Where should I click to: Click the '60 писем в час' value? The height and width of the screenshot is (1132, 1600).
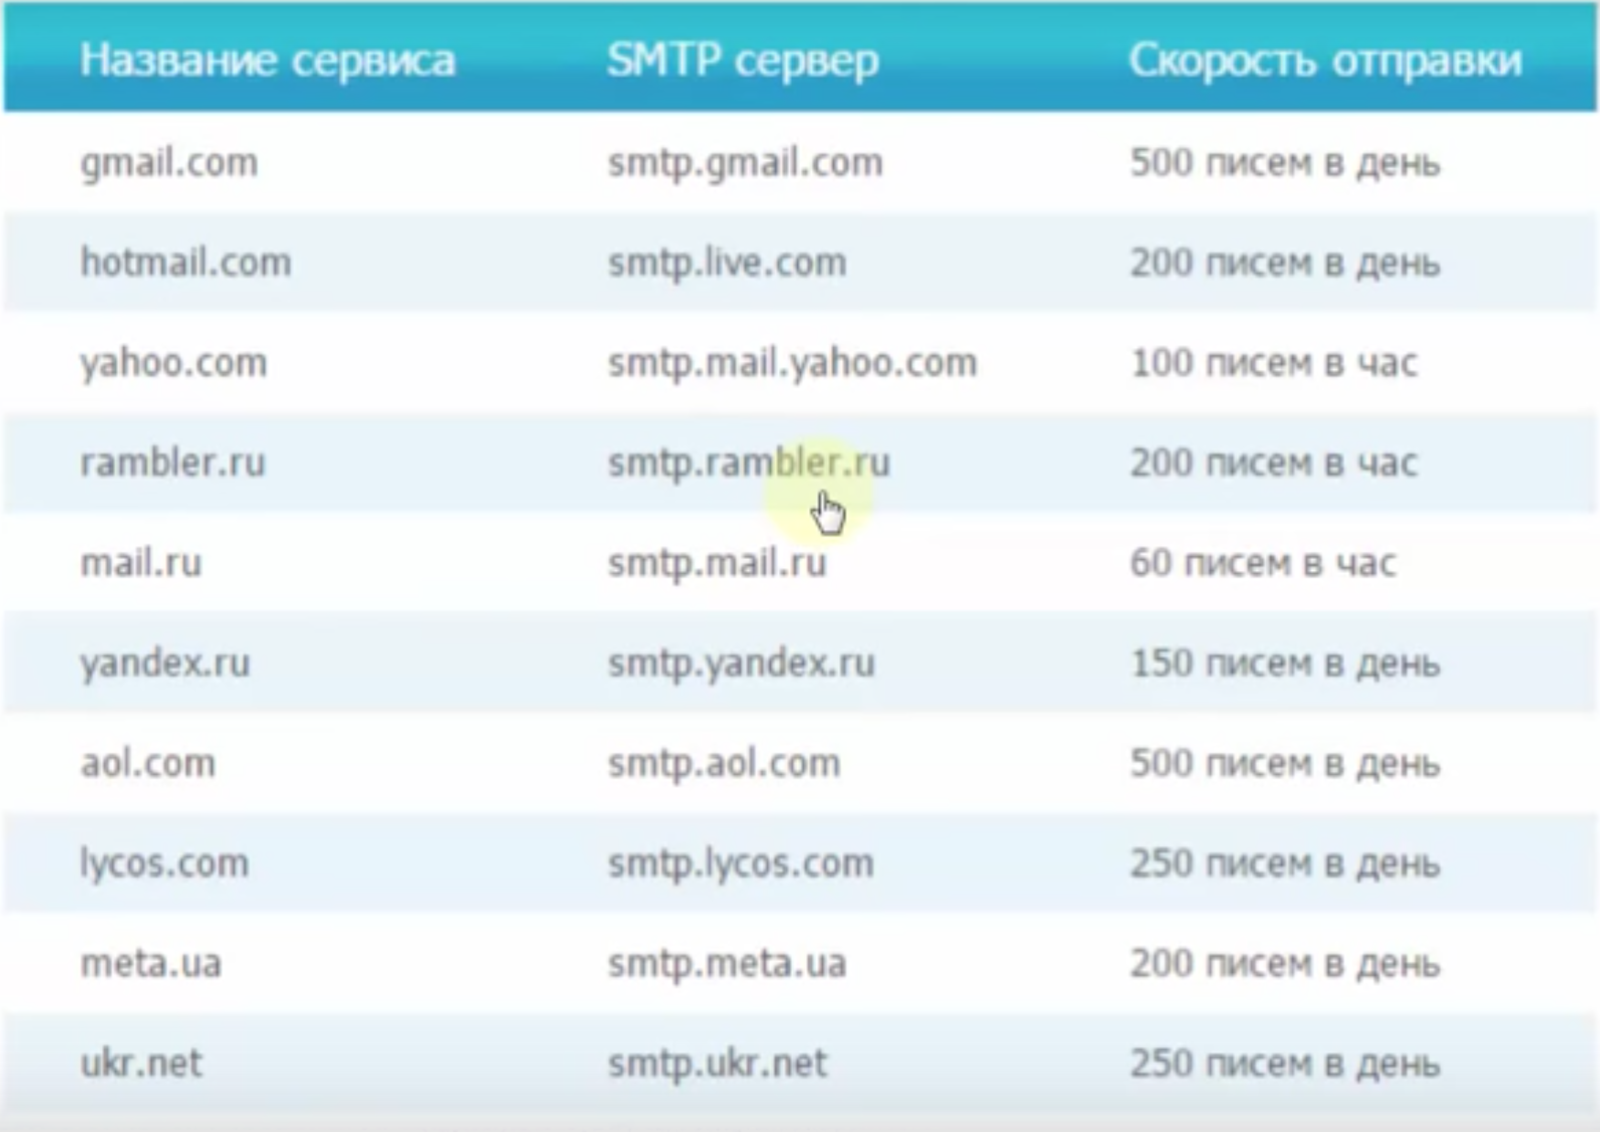click(1263, 563)
